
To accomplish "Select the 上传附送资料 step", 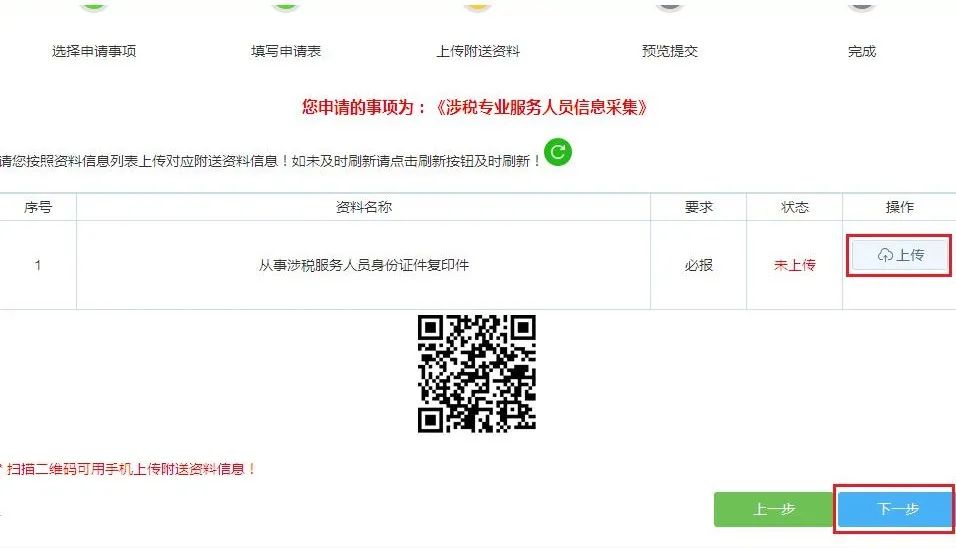I will pyautogui.click(x=478, y=51).
